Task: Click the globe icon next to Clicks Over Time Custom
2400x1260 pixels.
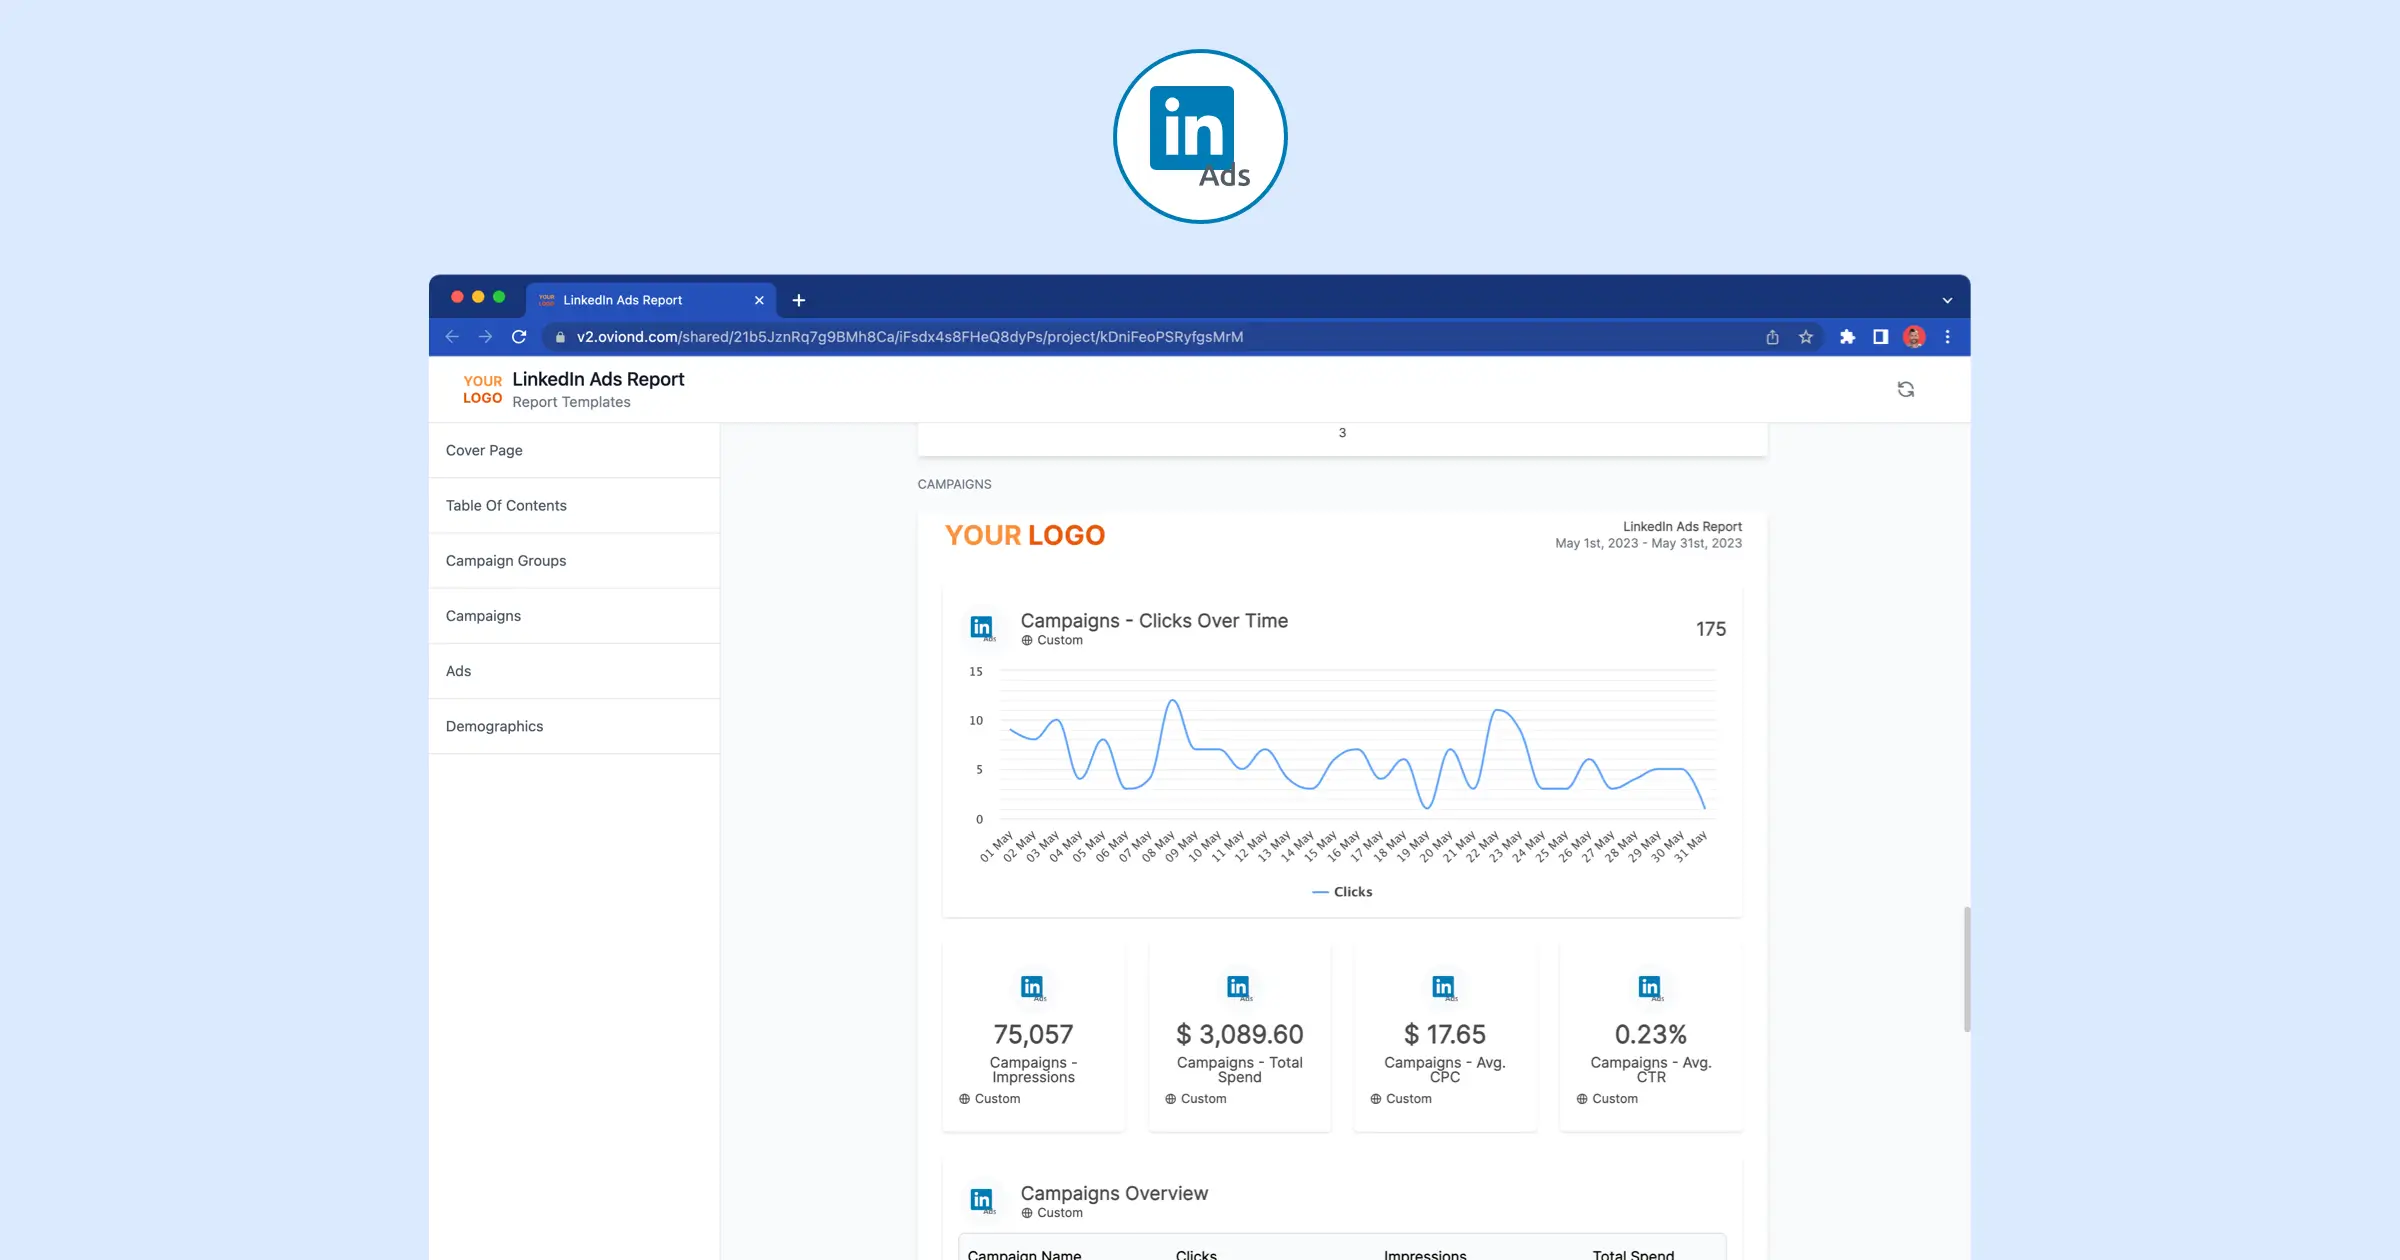Action: point(1027,640)
